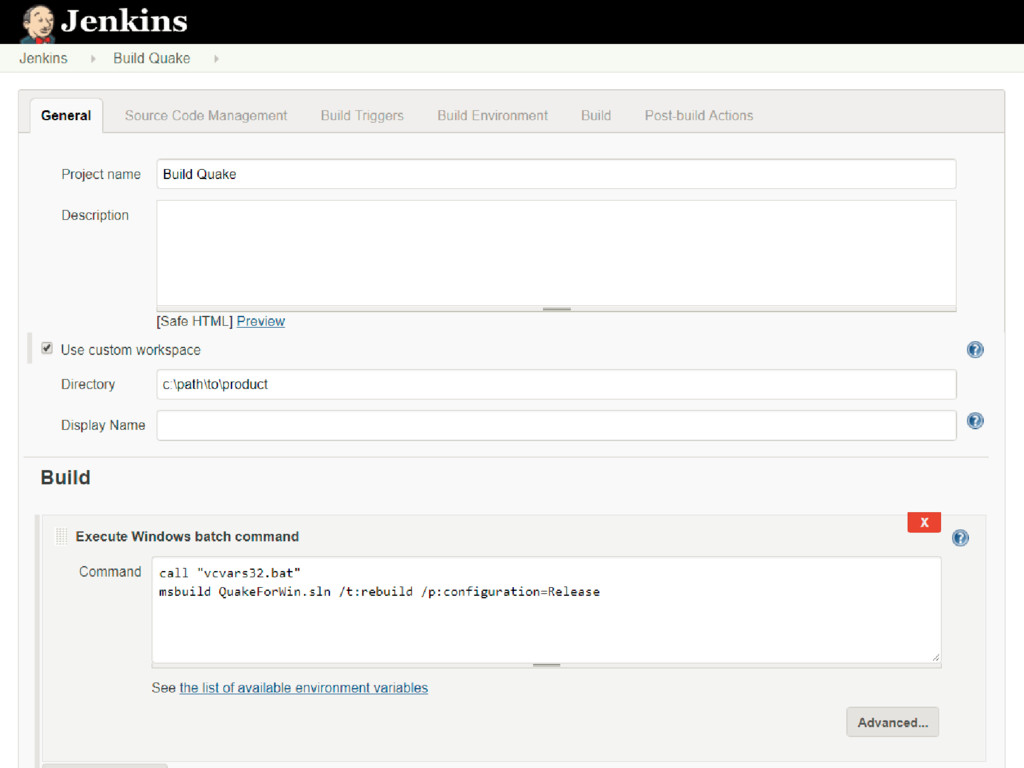Screen dimensions: 1024x768
Task: Open the Post-build Actions tab
Action: [699, 116]
